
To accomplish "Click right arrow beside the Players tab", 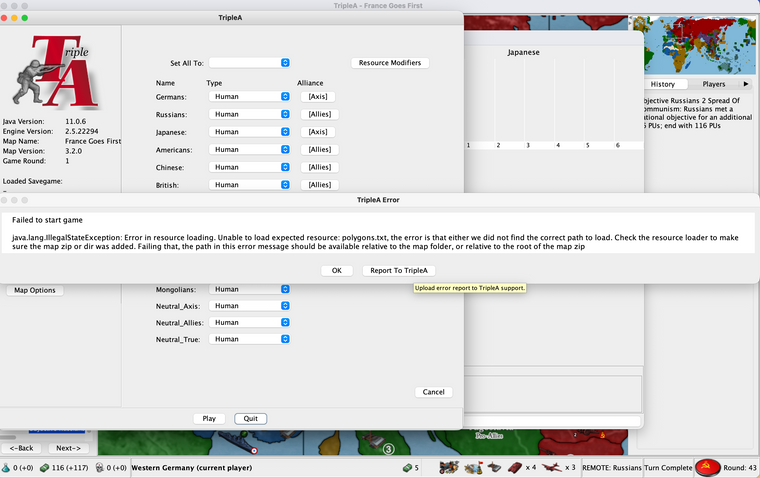I will [746, 84].
